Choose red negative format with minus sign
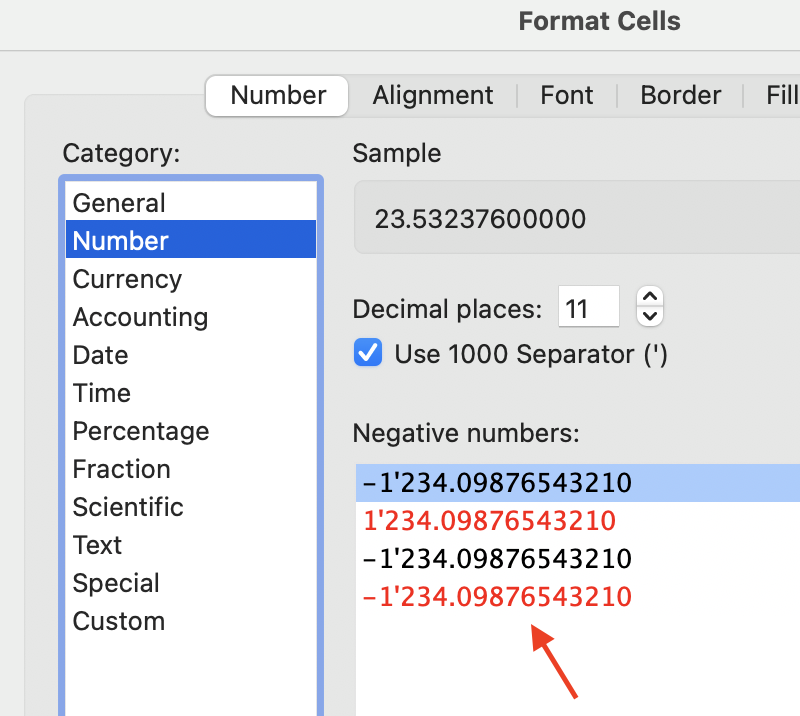The image size is (800, 716). click(x=497, y=597)
